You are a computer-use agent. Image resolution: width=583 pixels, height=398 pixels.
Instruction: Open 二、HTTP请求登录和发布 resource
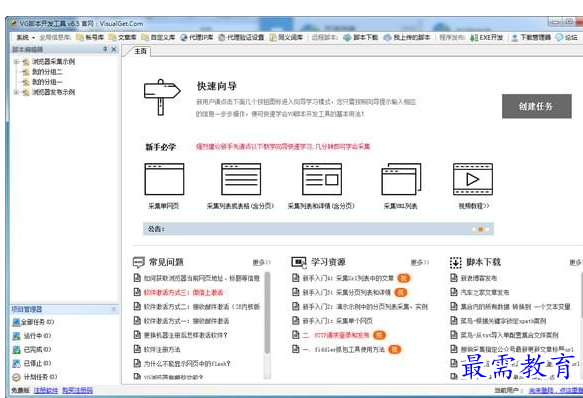click(x=336, y=335)
